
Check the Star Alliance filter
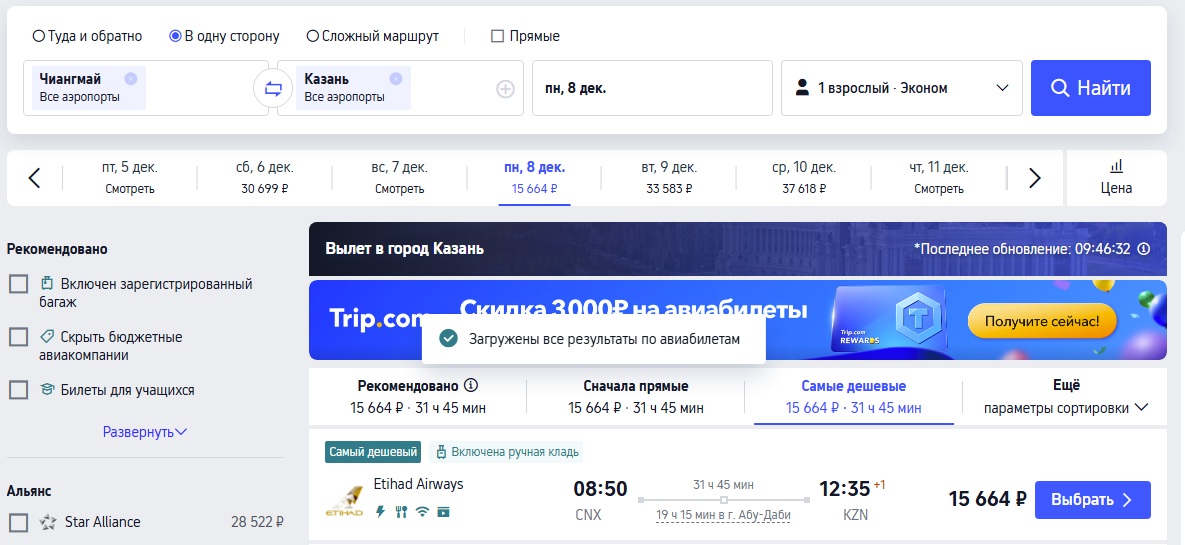pyautogui.click(x=18, y=522)
